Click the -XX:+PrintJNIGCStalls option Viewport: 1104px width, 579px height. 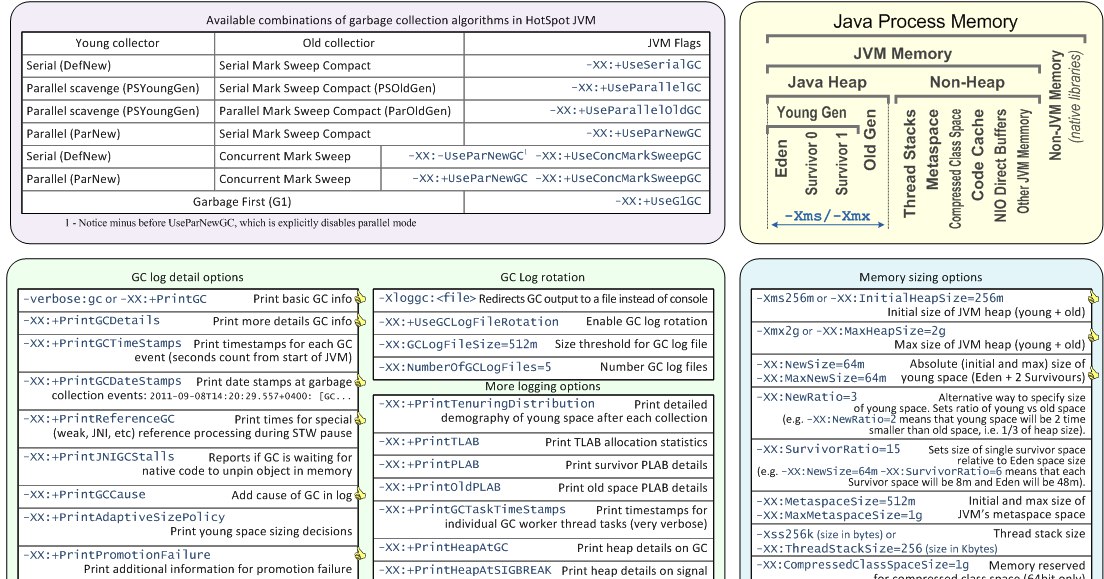[99, 456]
